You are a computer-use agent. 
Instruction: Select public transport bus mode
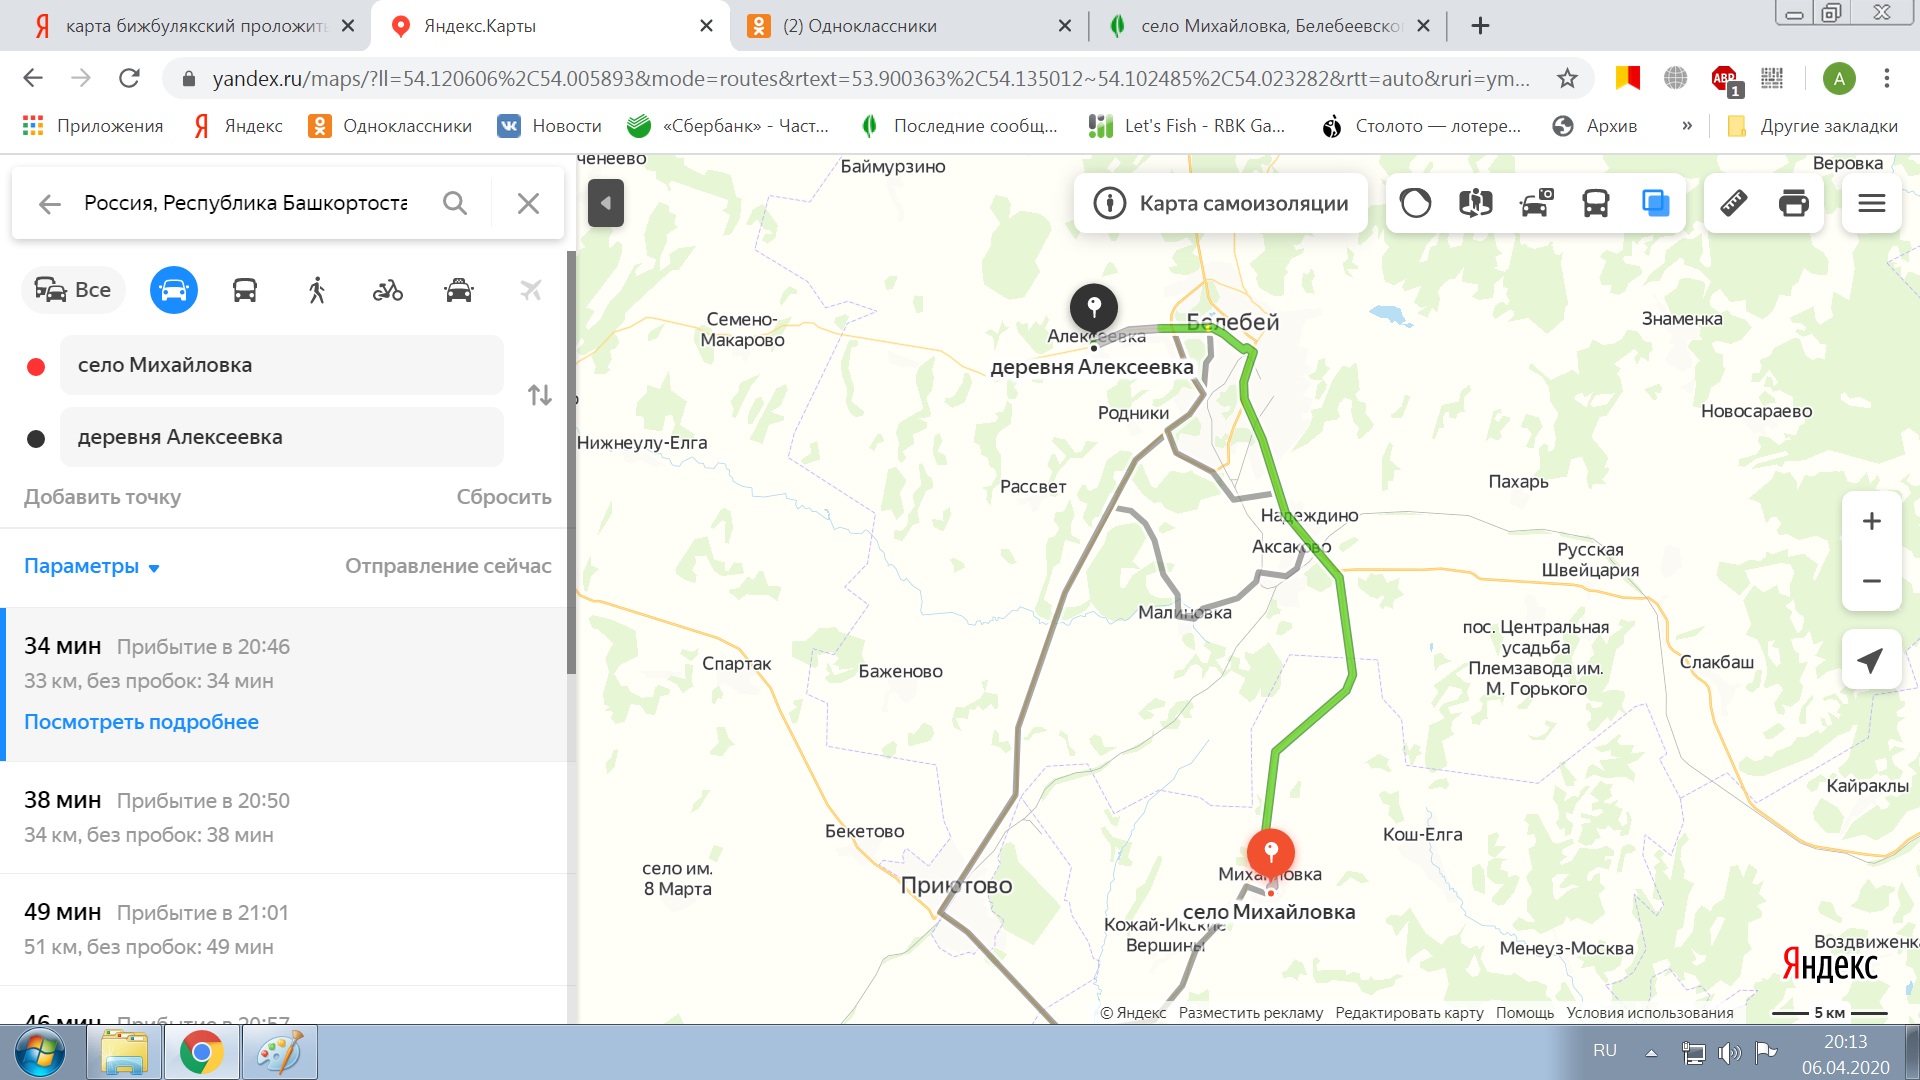point(245,290)
